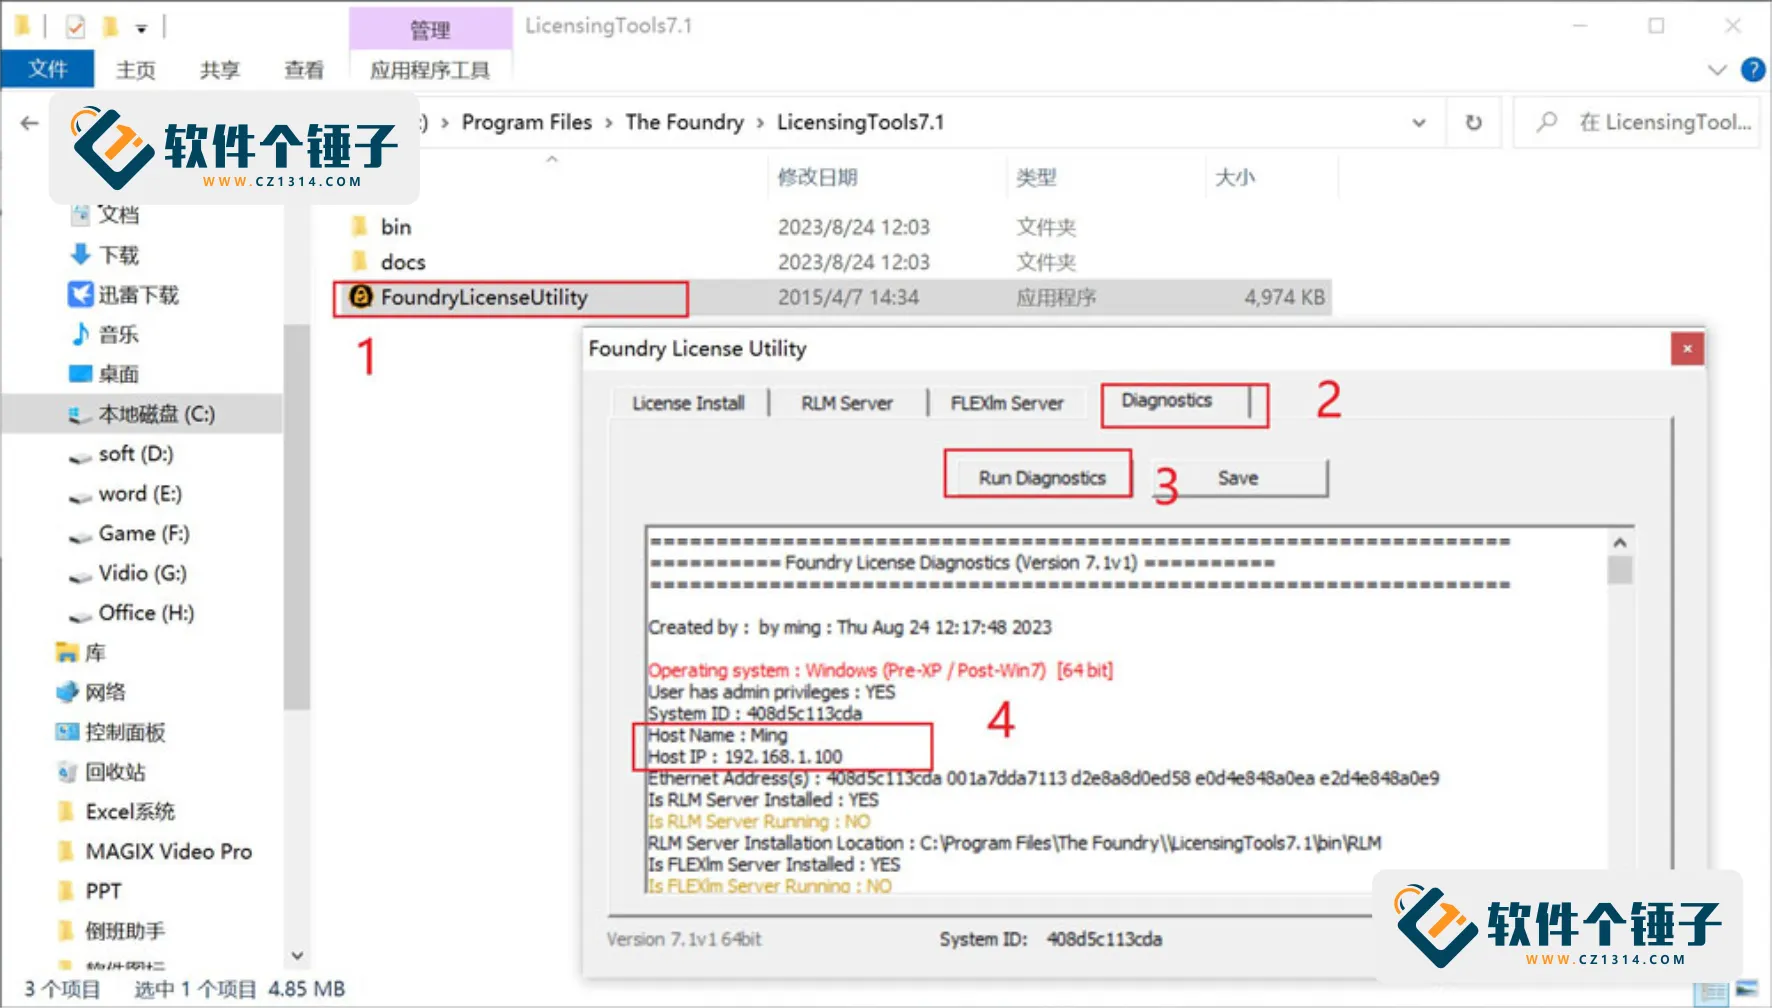Select 本地磁盘 (C:) drive
Image resolution: width=1772 pixels, height=1008 pixels.
coord(155,414)
